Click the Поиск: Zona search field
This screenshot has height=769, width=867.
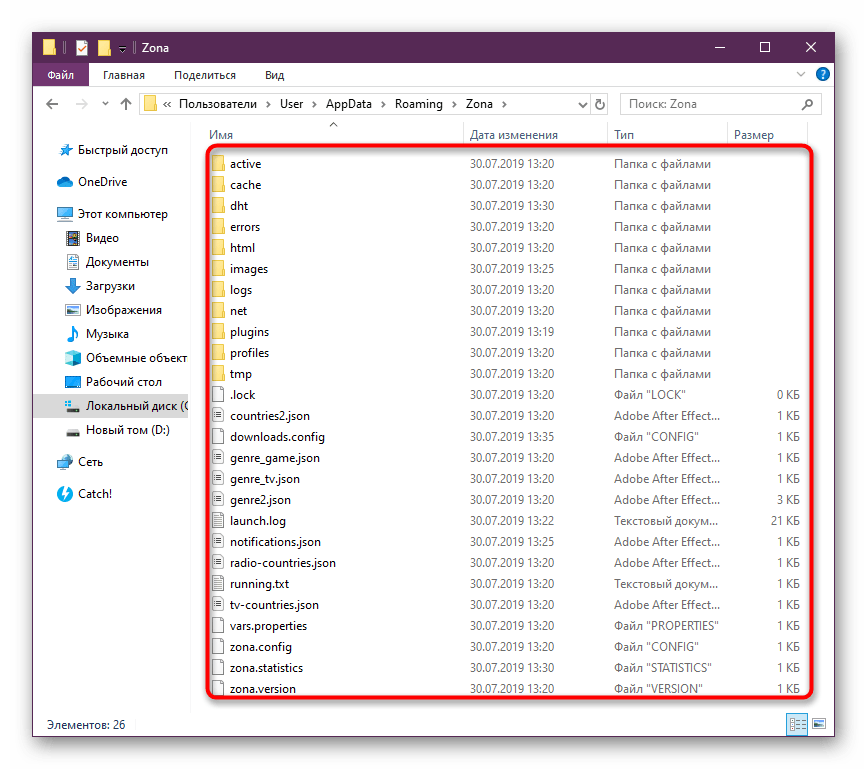tap(720, 104)
